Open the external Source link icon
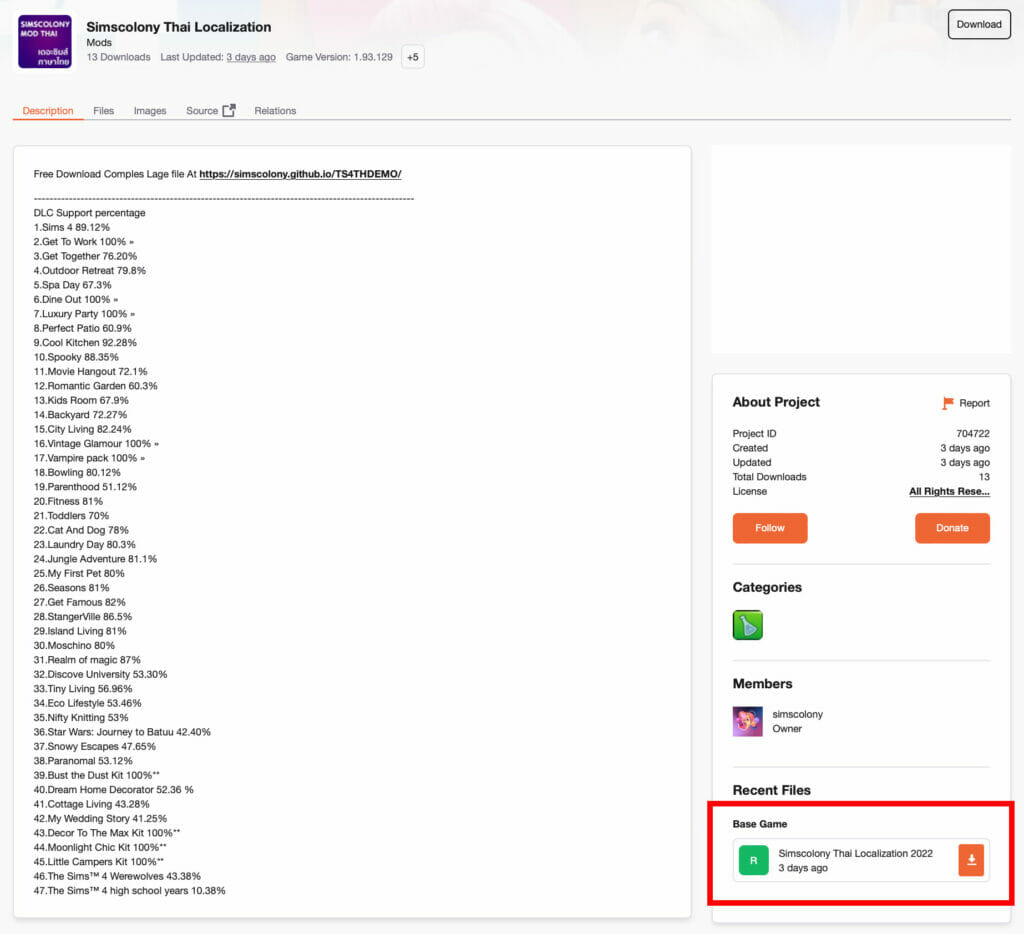 coord(229,110)
